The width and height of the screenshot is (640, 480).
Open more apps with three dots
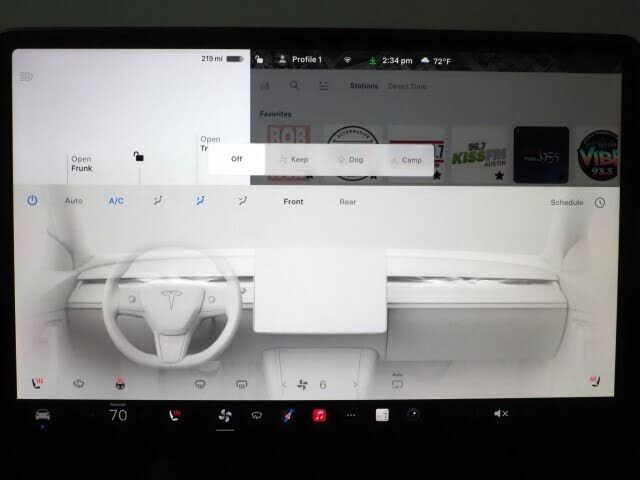[350, 415]
